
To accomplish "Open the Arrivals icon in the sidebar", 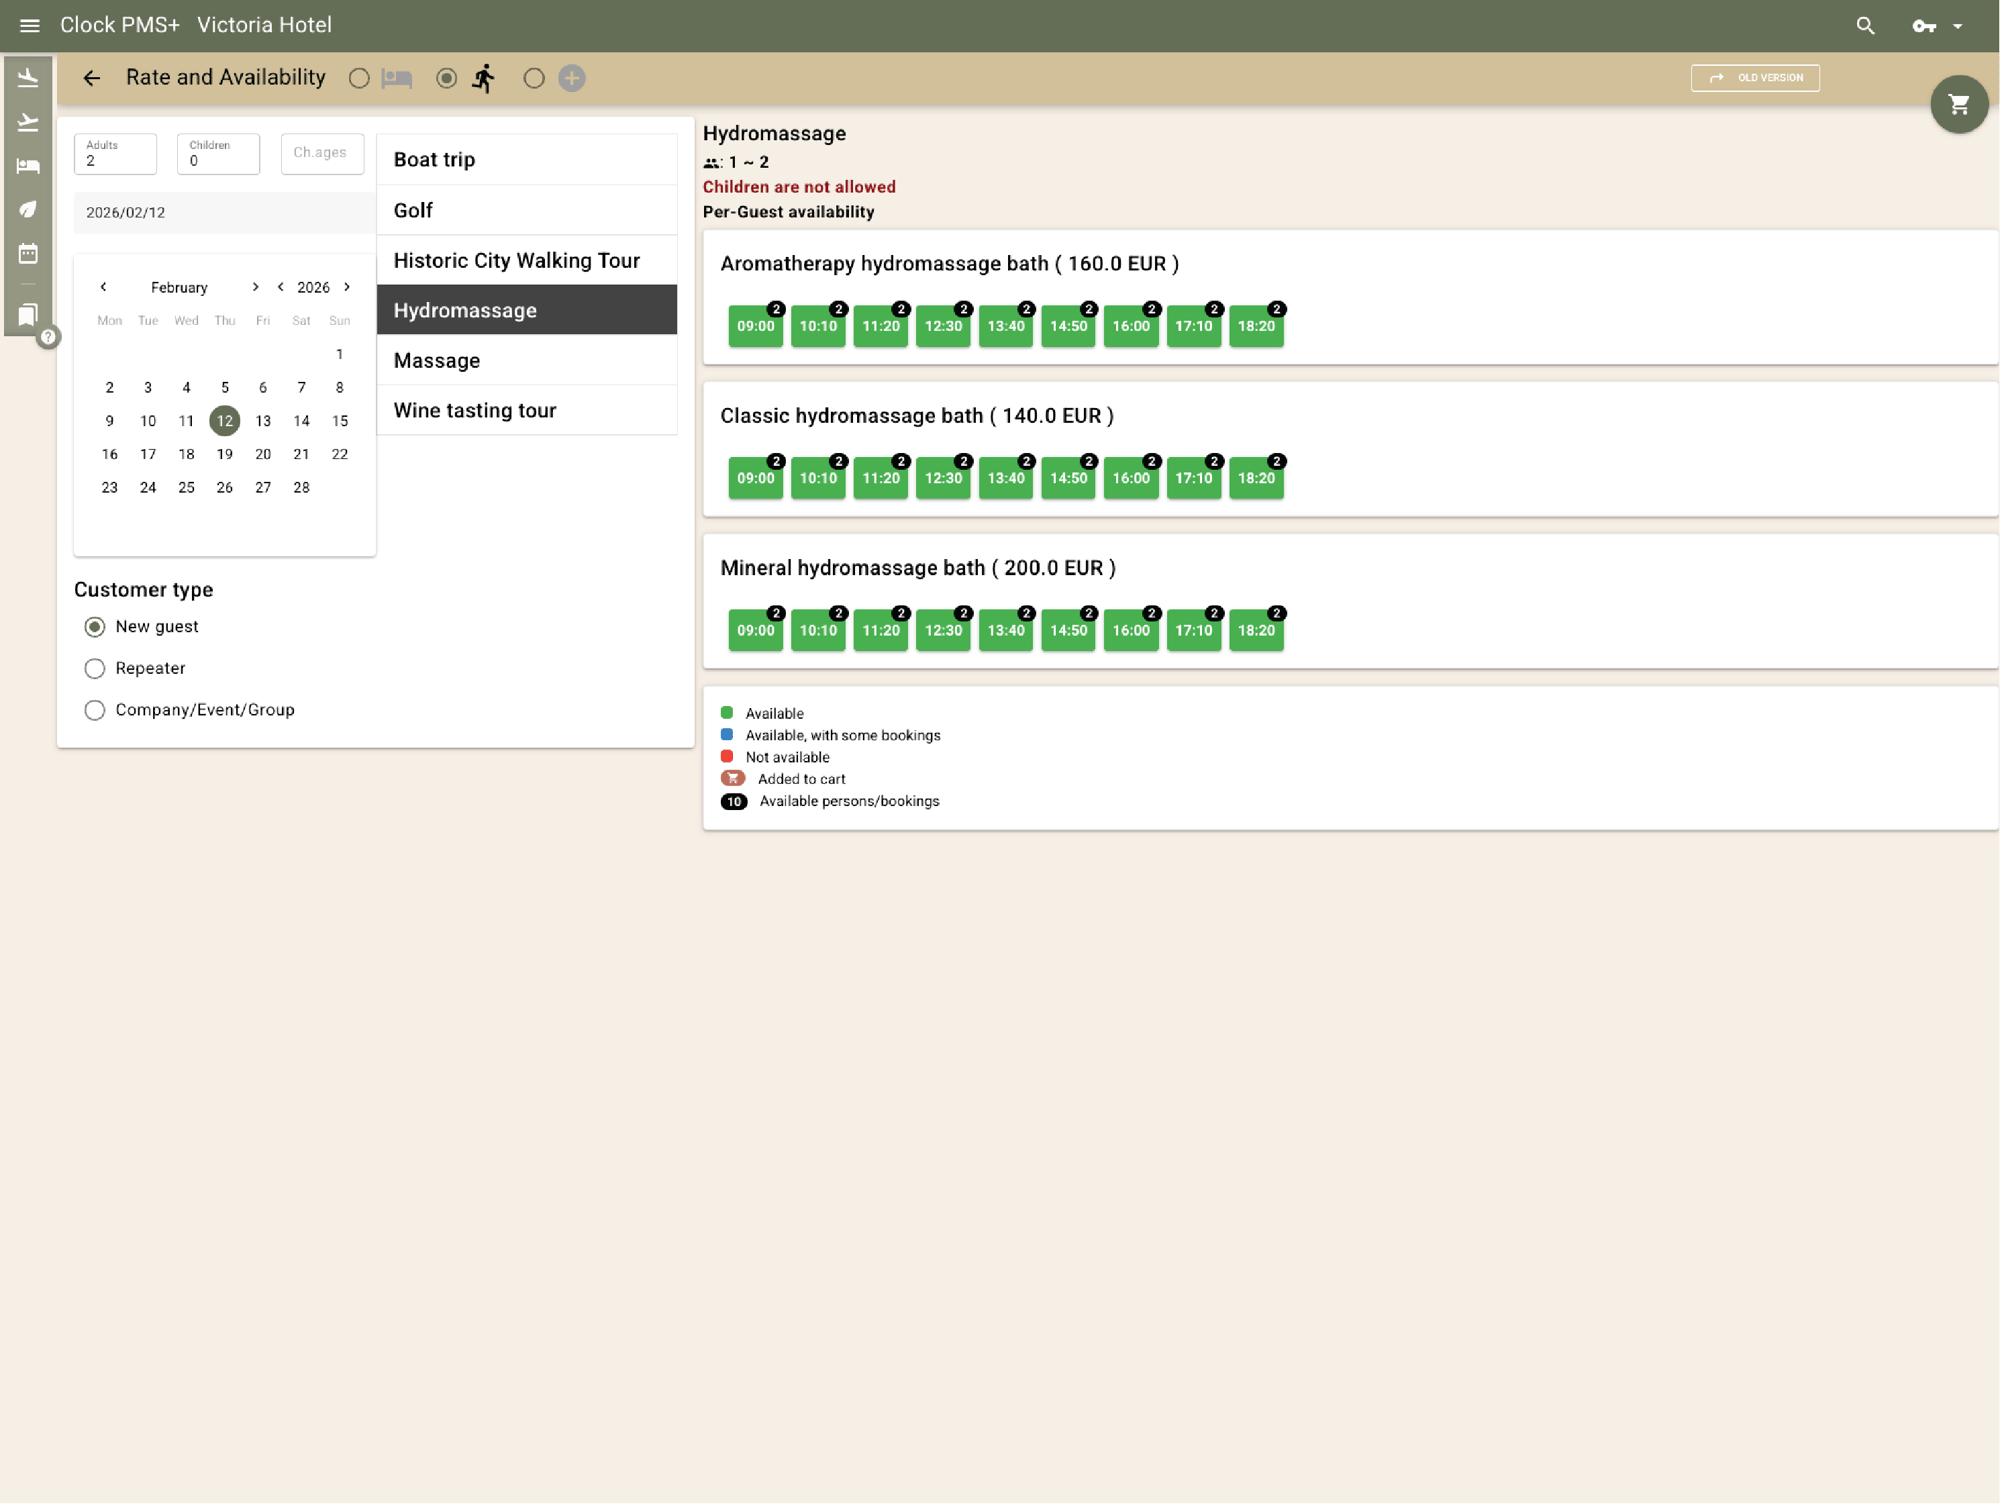I will pos(27,76).
